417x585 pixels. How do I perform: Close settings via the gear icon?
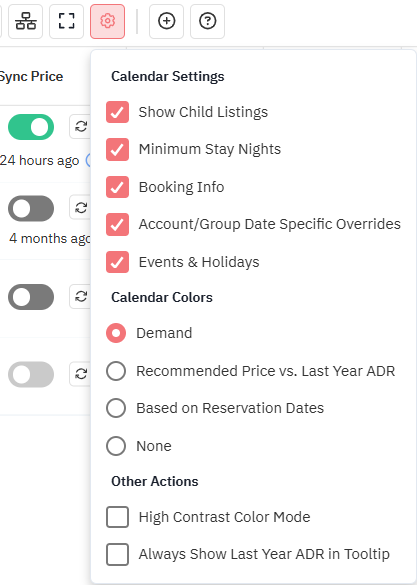(107, 21)
